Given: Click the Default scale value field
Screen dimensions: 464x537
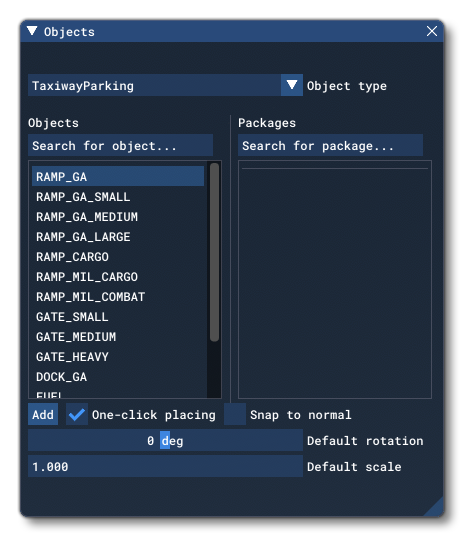Looking at the screenshot, I should click(165, 466).
